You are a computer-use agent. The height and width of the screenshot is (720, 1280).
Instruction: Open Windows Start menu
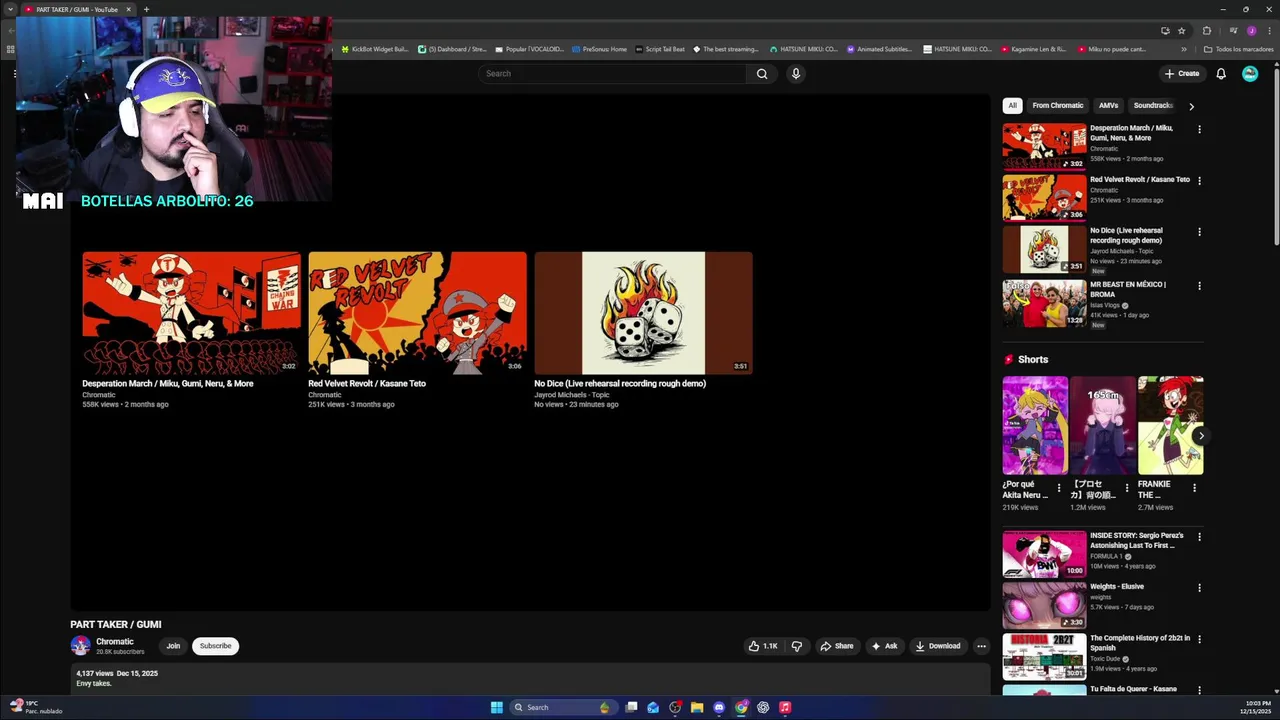(497, 707)
